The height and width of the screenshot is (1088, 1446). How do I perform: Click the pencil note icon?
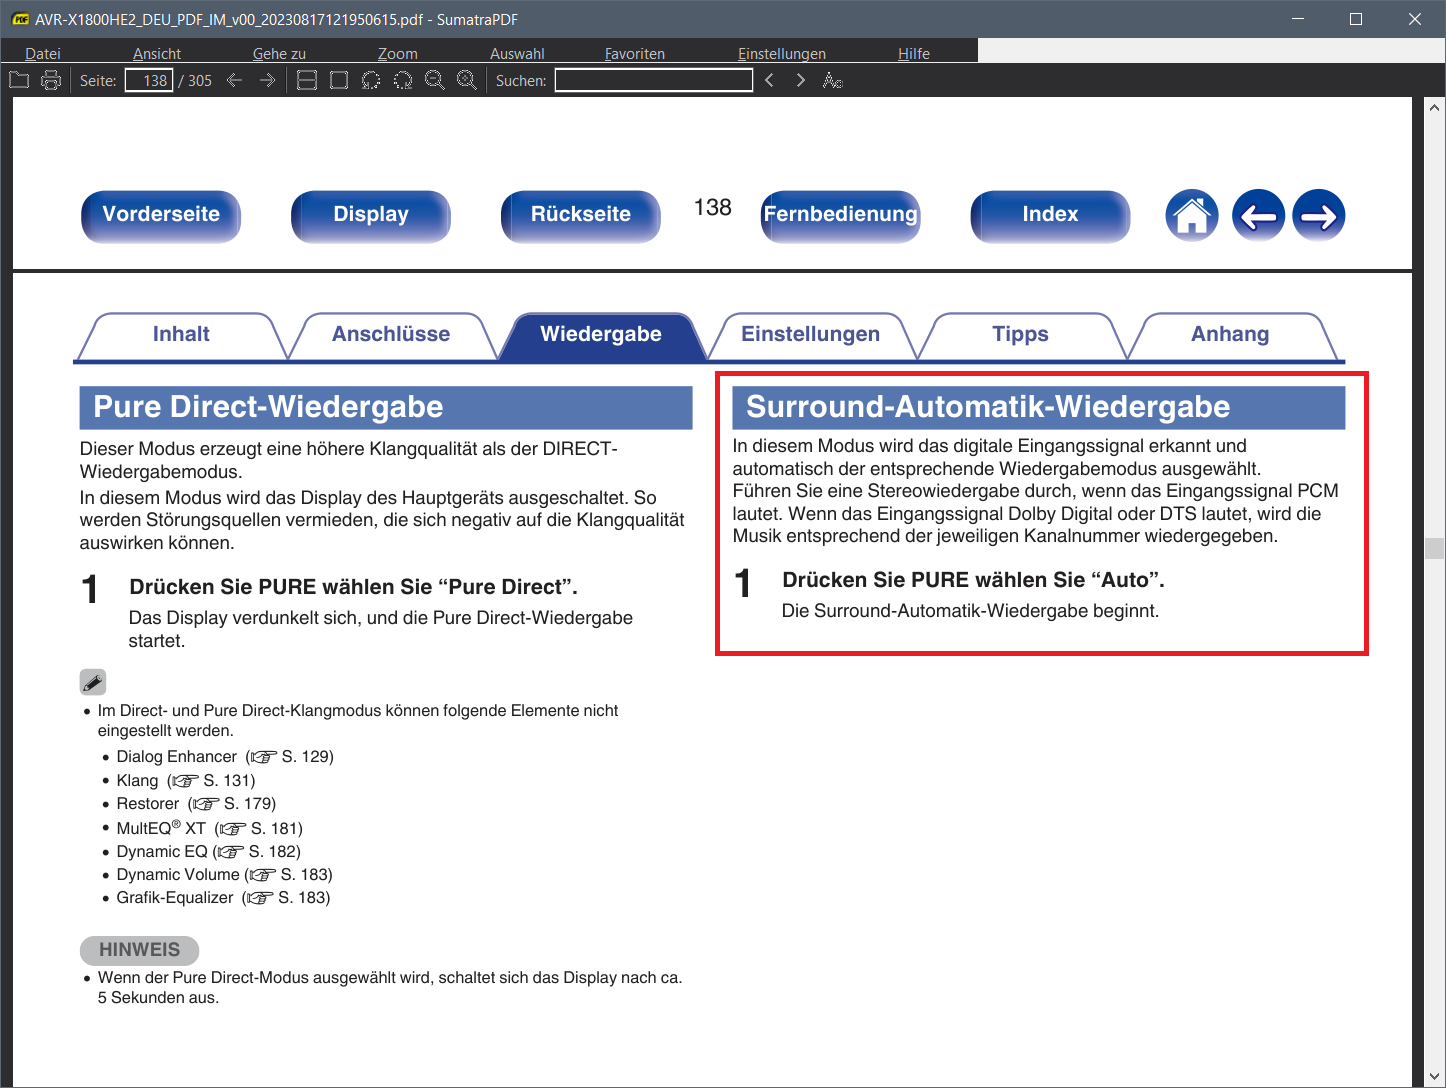[93, 682]
